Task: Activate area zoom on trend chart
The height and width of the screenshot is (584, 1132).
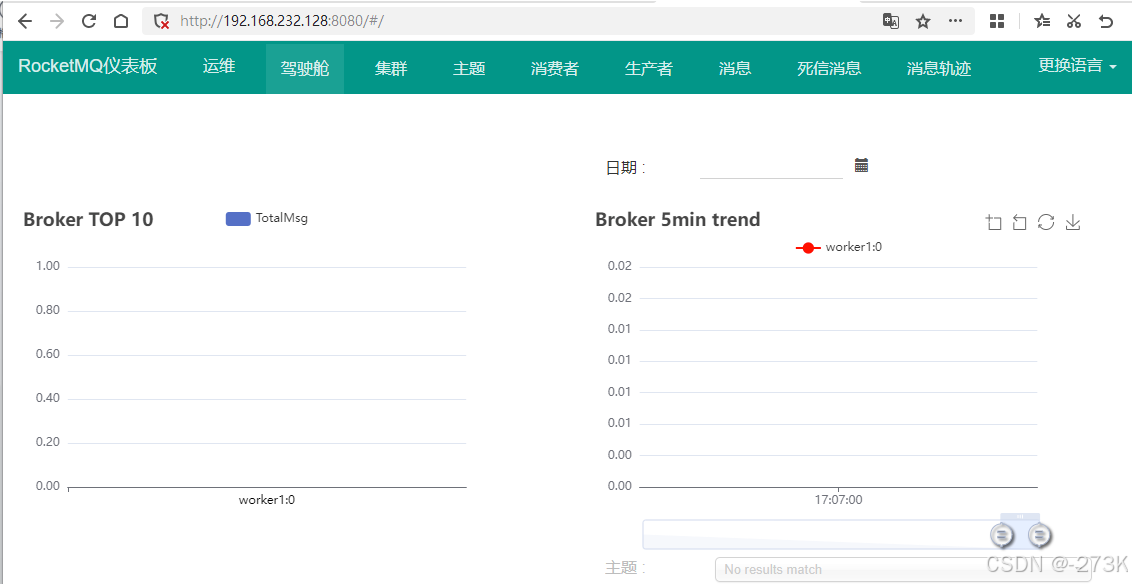Action: pyautogui.click(x=993, y=222)
